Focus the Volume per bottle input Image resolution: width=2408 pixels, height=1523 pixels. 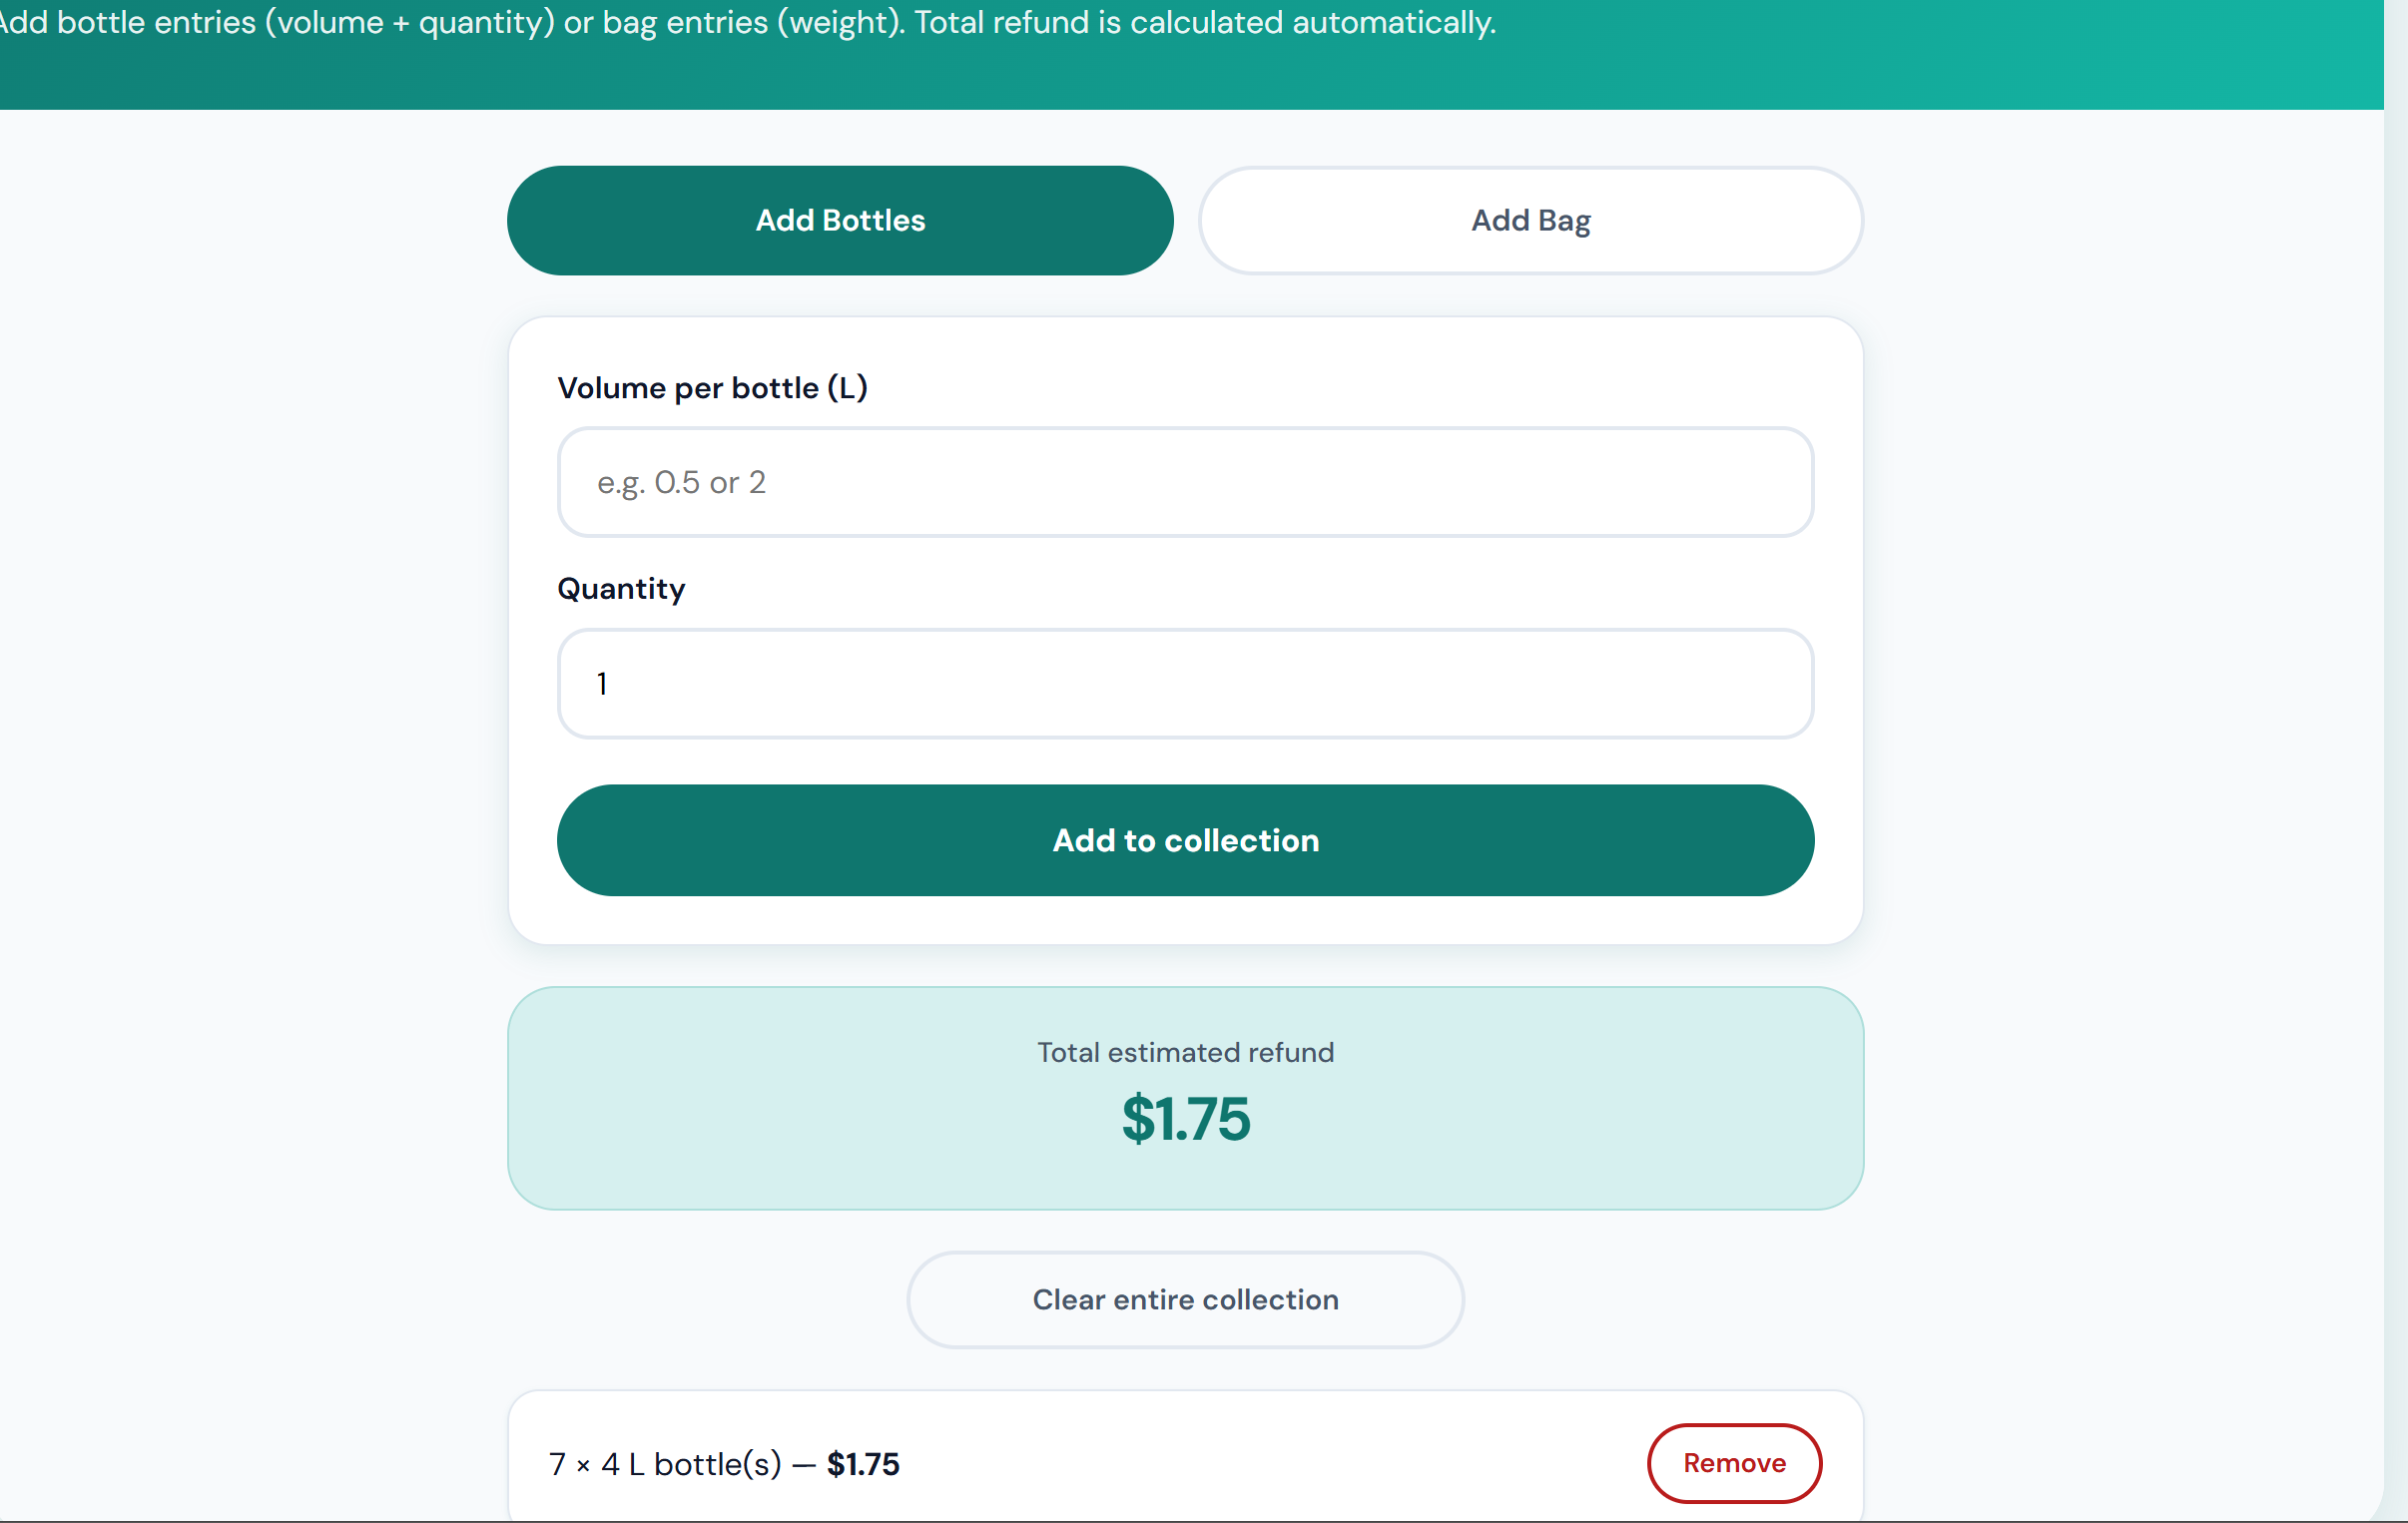point(1185,482)
